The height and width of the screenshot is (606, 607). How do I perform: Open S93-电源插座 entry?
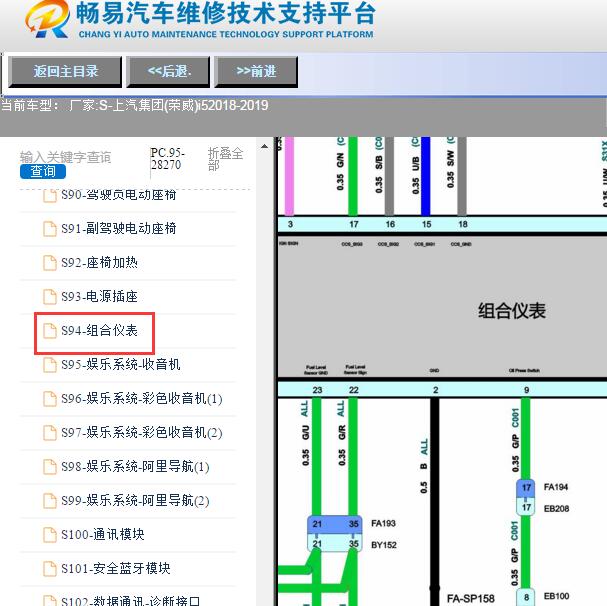tap(99, 297)
